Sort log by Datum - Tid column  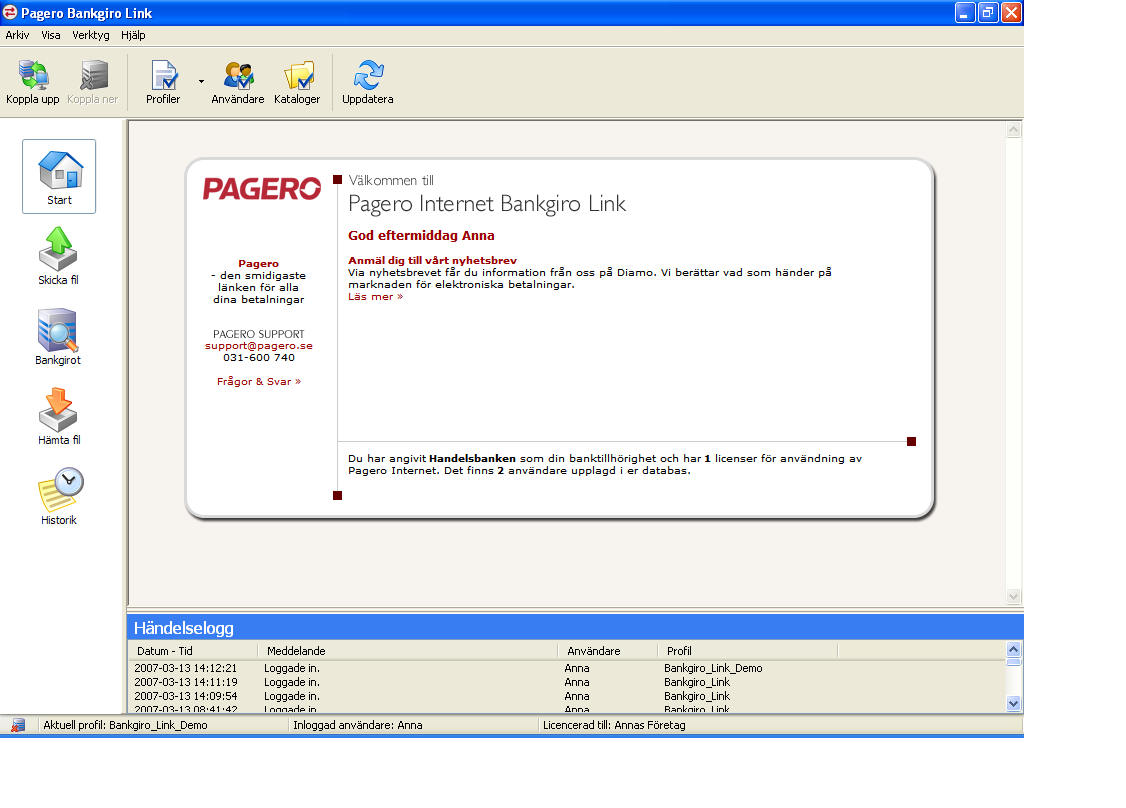pos(192,651)
